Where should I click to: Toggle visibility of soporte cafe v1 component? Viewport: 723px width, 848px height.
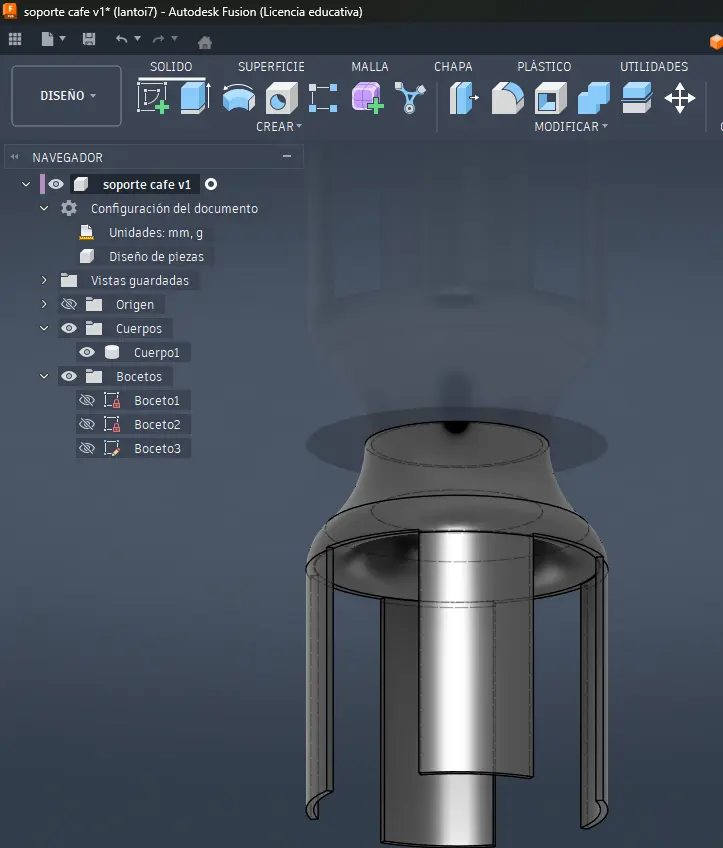coord(56,184)
